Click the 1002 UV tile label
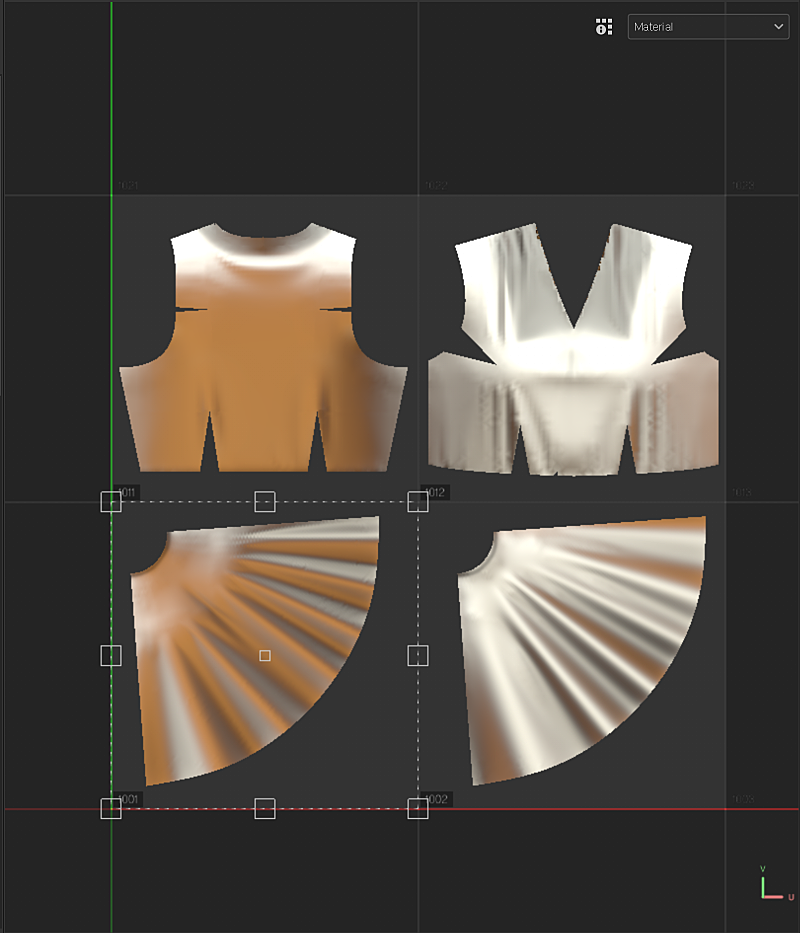Viewport: 800px width, 933px height. pos(438,799)
